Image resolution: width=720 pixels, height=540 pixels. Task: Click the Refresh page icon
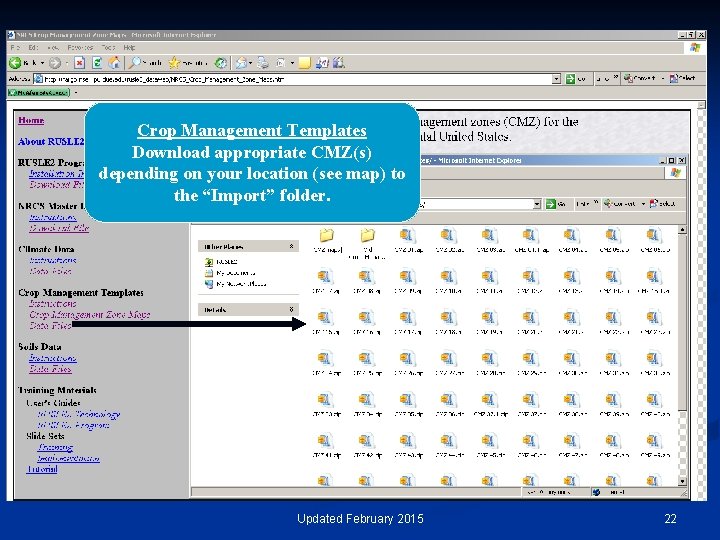(97, 63)
